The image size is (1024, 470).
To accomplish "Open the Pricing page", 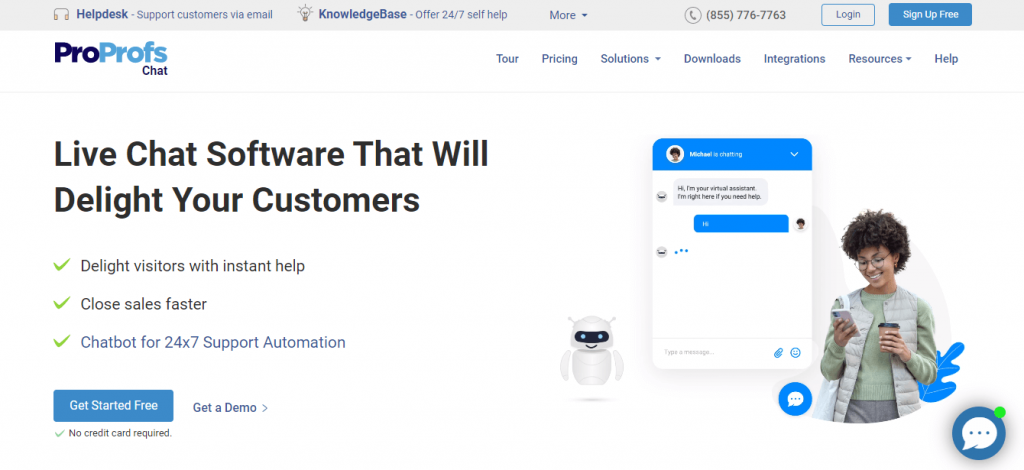I will tap(559, 59).
